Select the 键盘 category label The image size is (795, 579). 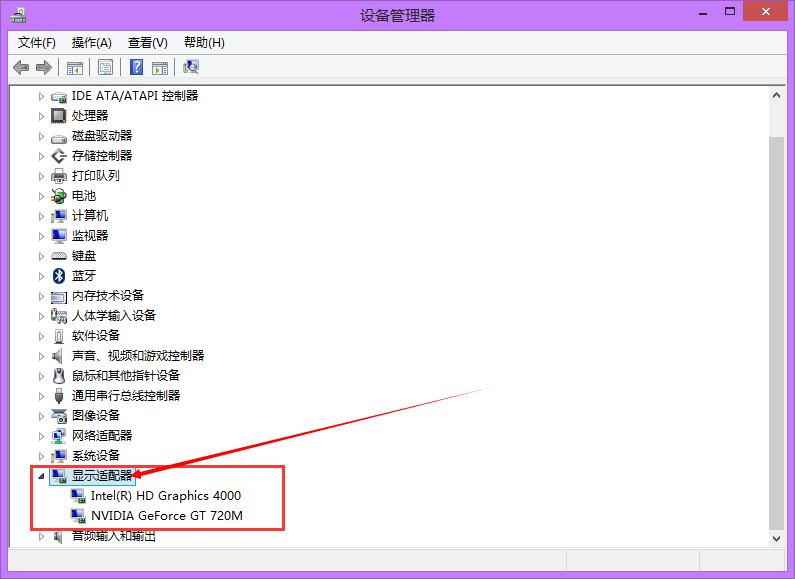(x=84, y=256)
